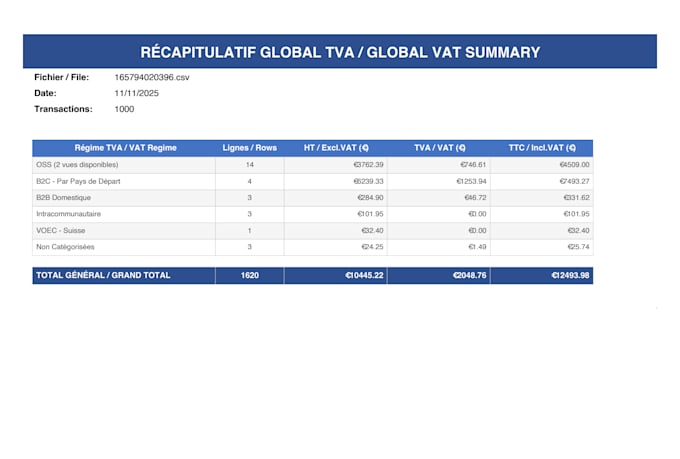This screenshot has width=680, height=459.
Task: Click the title 'RÉCAPITULATIF GLOBAL TVA / GLOBAL VAT SUMMARY'
Action: tap(340, 52)
